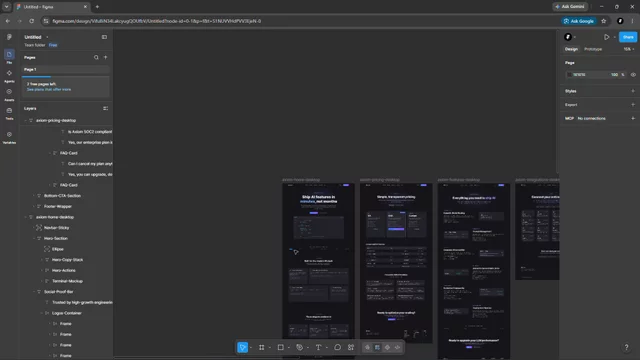Select the Text tool
The image size is (640, 360).
coord(318,347)
